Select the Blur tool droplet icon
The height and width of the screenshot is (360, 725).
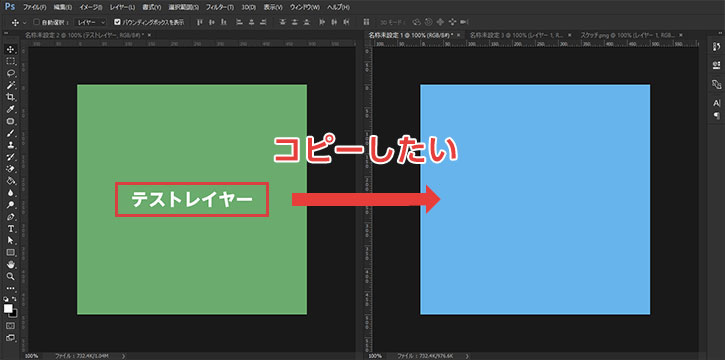11,193
